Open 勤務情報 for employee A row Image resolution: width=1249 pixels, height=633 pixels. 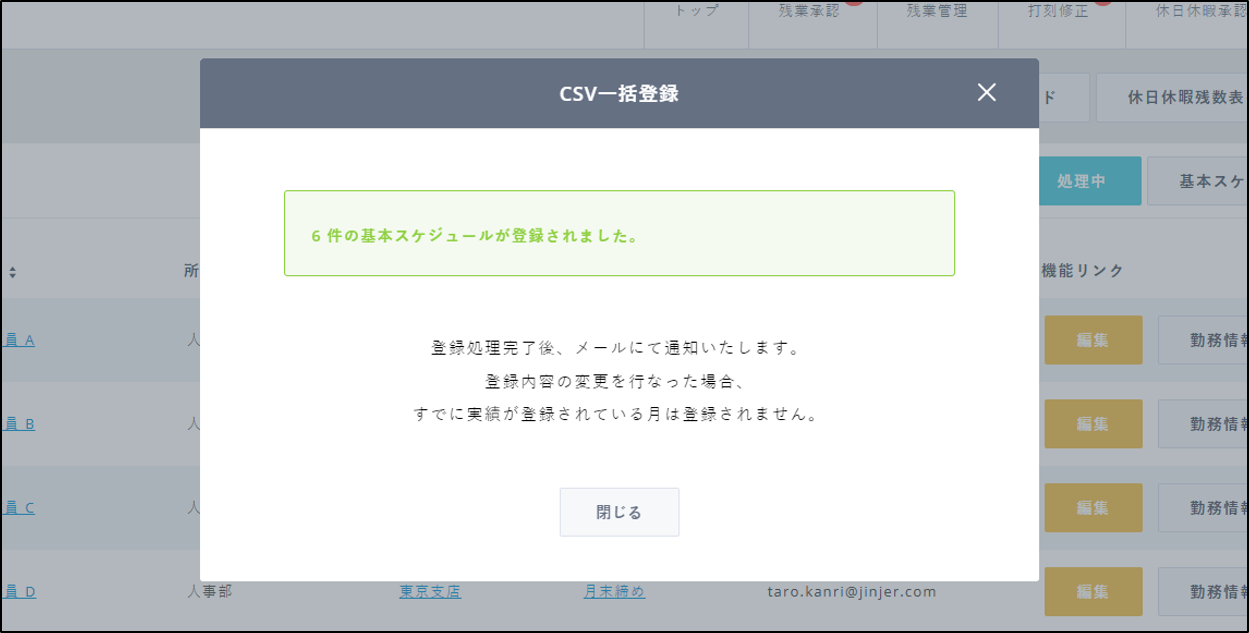[x=1203, y=340]
